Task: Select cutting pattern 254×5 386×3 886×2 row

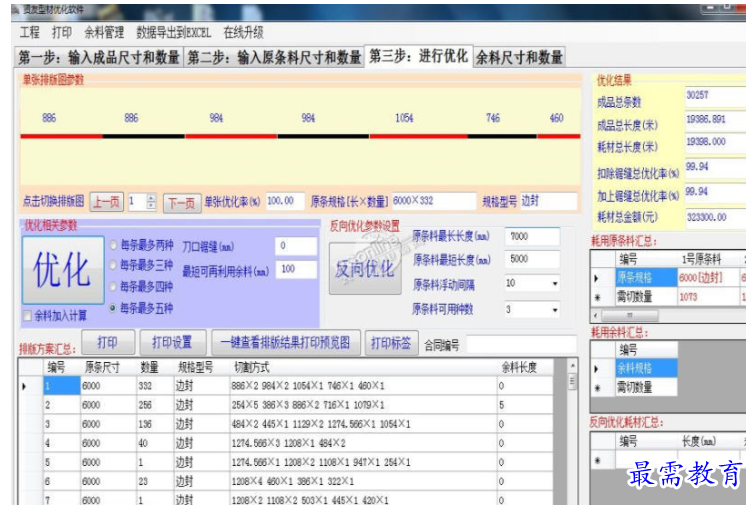Action: (363, 405)
